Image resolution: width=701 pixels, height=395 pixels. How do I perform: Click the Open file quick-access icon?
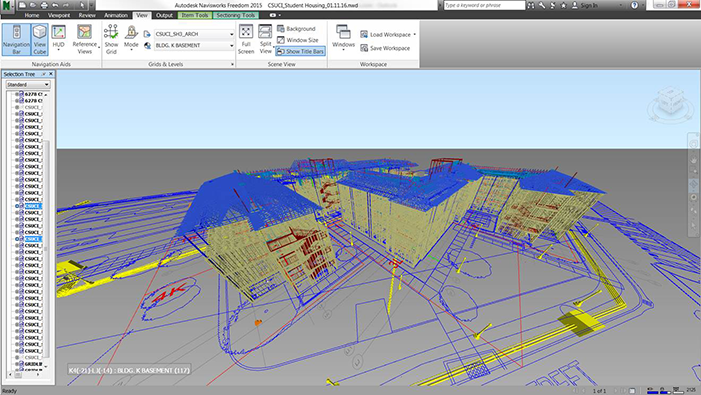[33, 5]
